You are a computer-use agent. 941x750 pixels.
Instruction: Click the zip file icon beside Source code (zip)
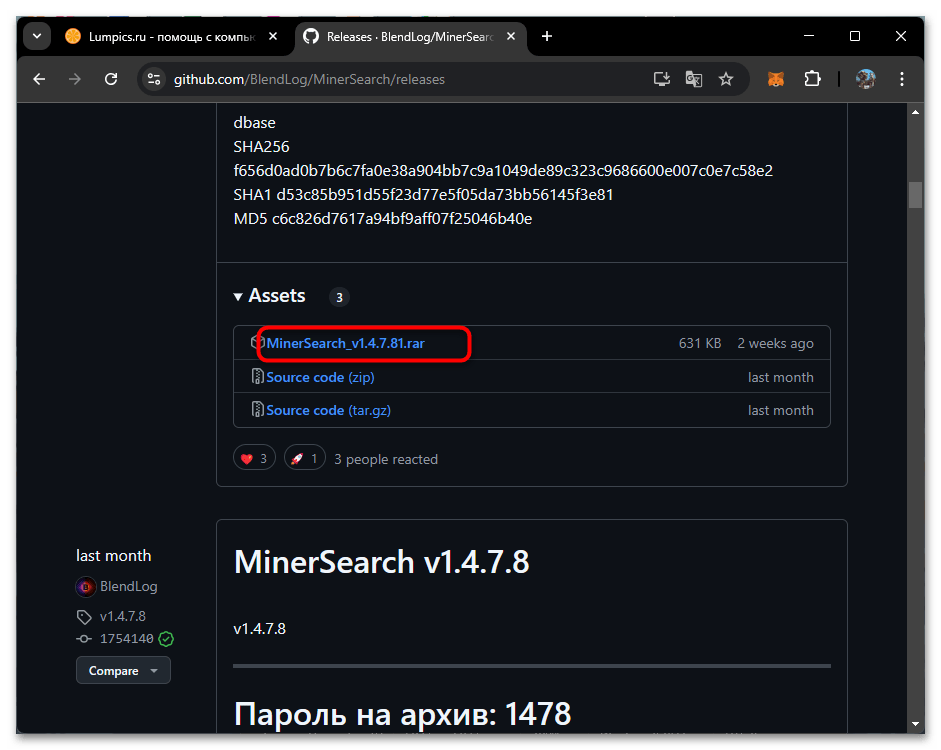tap(257, 376)
